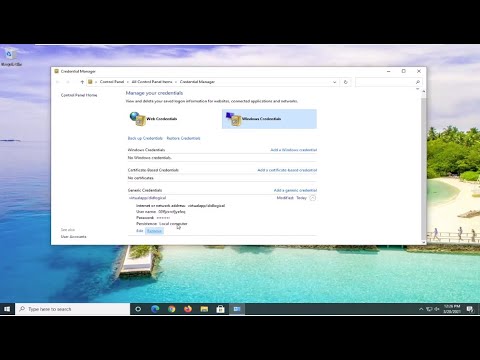Open Control Panel Home

pyautogui.click(x=79, y=95)
